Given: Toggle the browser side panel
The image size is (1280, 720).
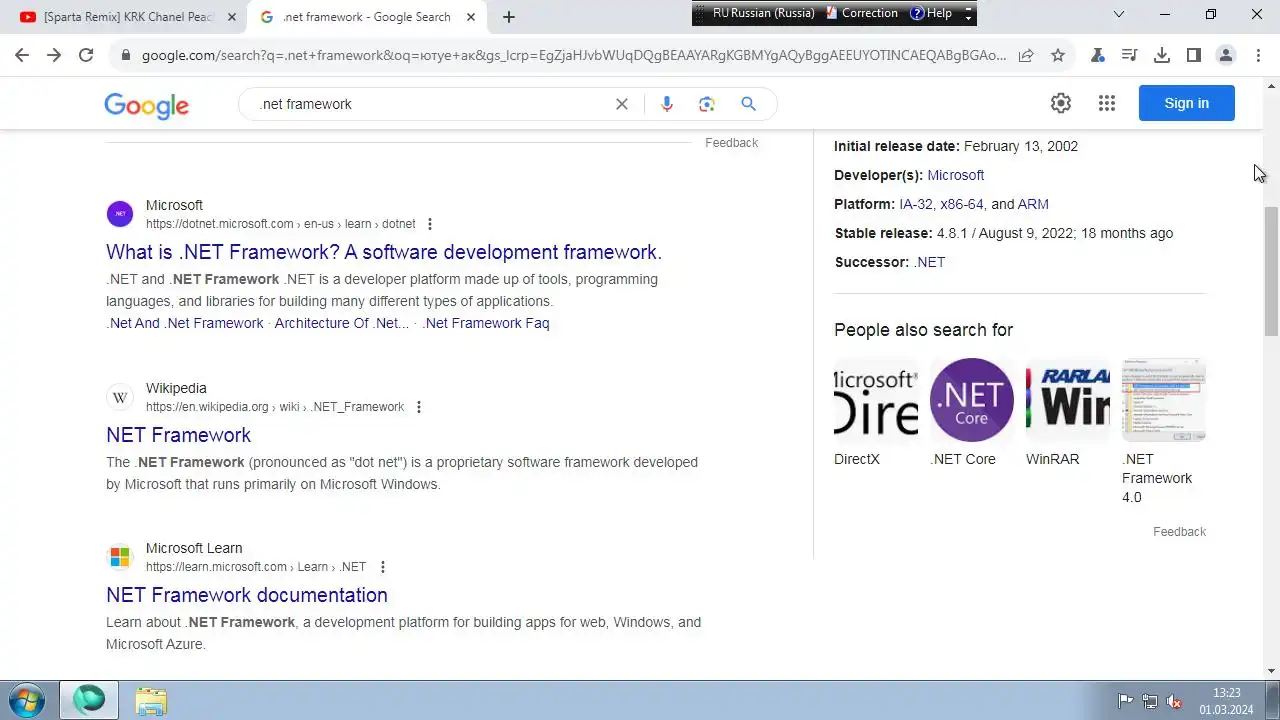Looking at the screenshot, I should pyautogui.click(x=1193, y=56).
